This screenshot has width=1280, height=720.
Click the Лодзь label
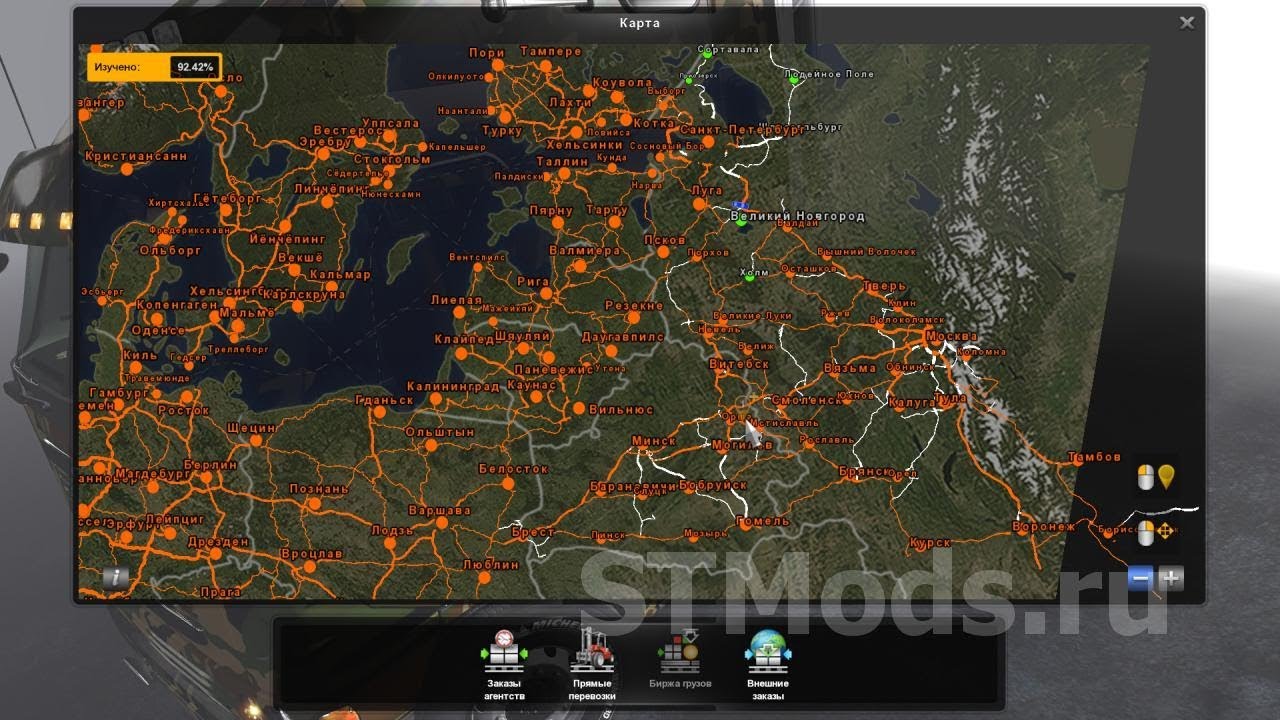click(392, 530)
